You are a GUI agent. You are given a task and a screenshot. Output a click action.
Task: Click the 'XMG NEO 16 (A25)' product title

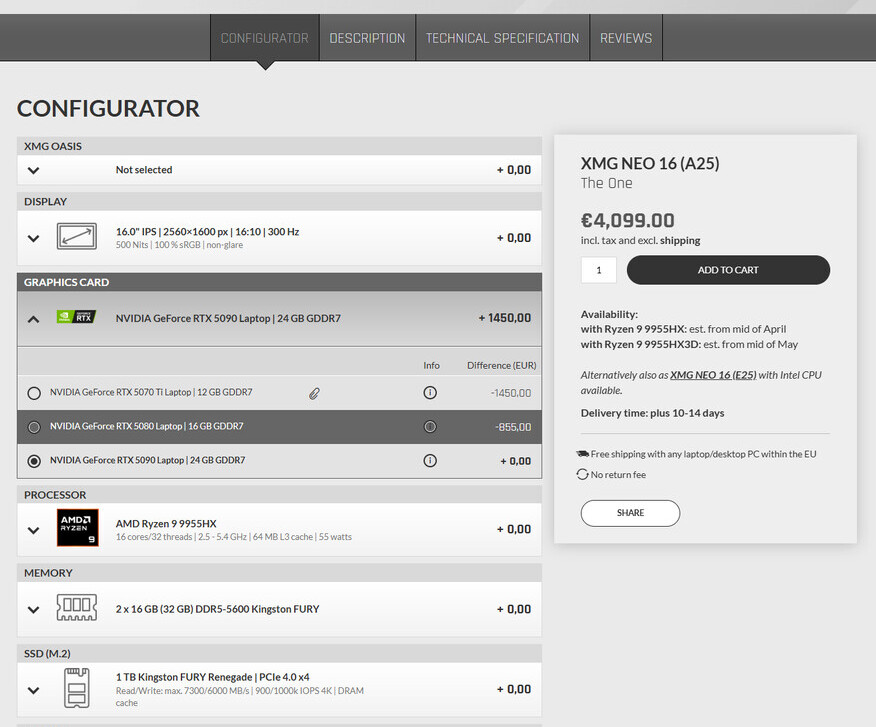650,163
